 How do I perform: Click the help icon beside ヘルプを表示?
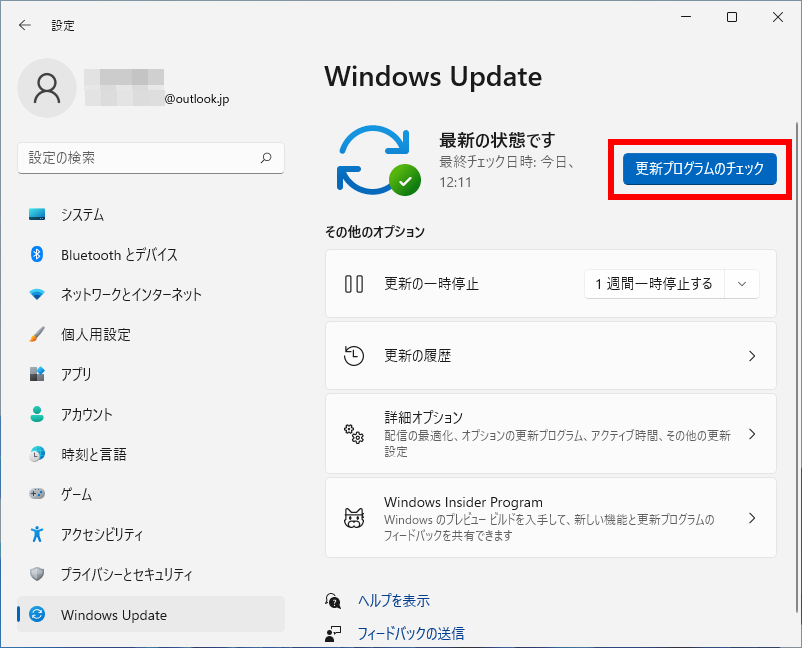[333, 600]
